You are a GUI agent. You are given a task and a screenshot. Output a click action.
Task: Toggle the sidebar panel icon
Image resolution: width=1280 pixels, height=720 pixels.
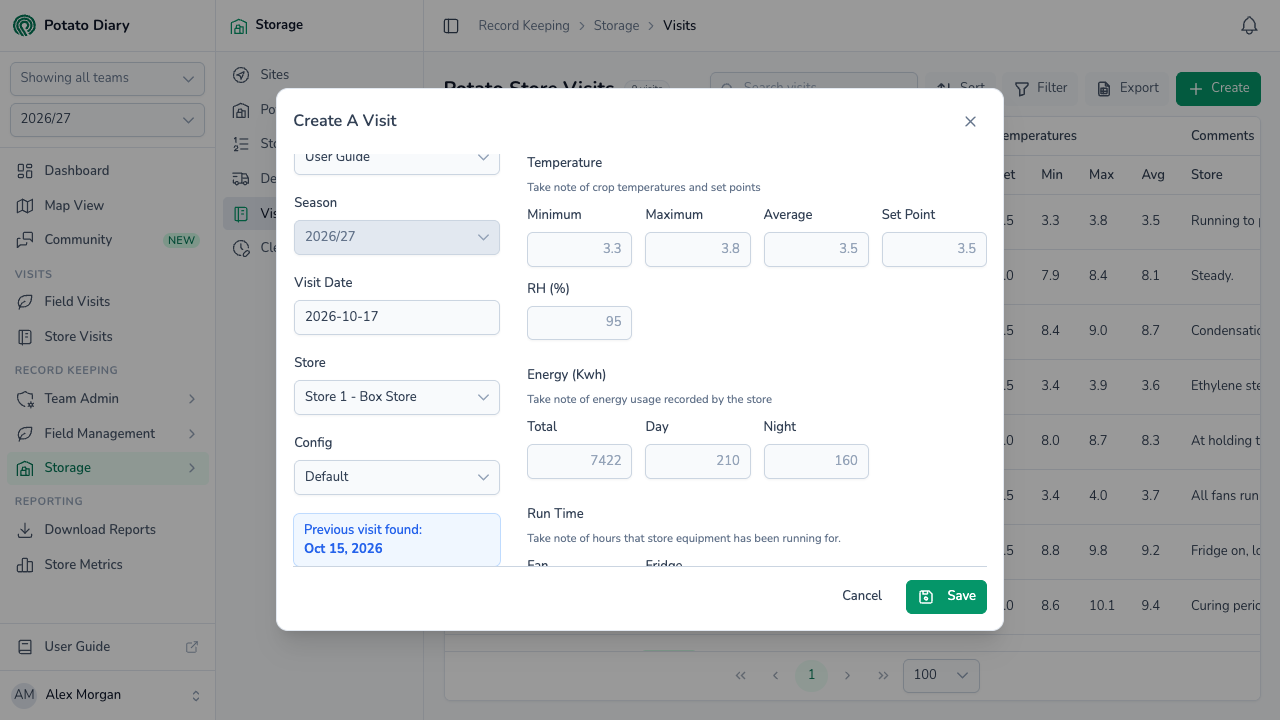tap(451, 26)
